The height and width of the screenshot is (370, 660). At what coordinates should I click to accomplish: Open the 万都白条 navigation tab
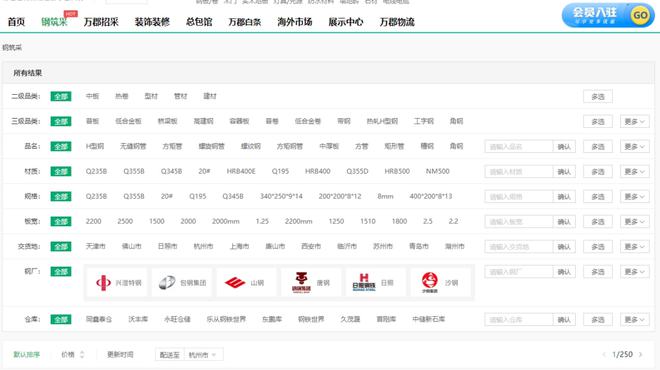point(245,22)
